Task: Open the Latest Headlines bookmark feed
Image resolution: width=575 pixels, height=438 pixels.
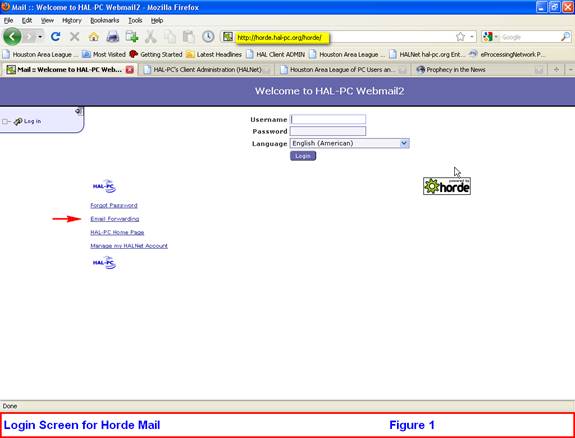Action: click(x=213, y=54)
